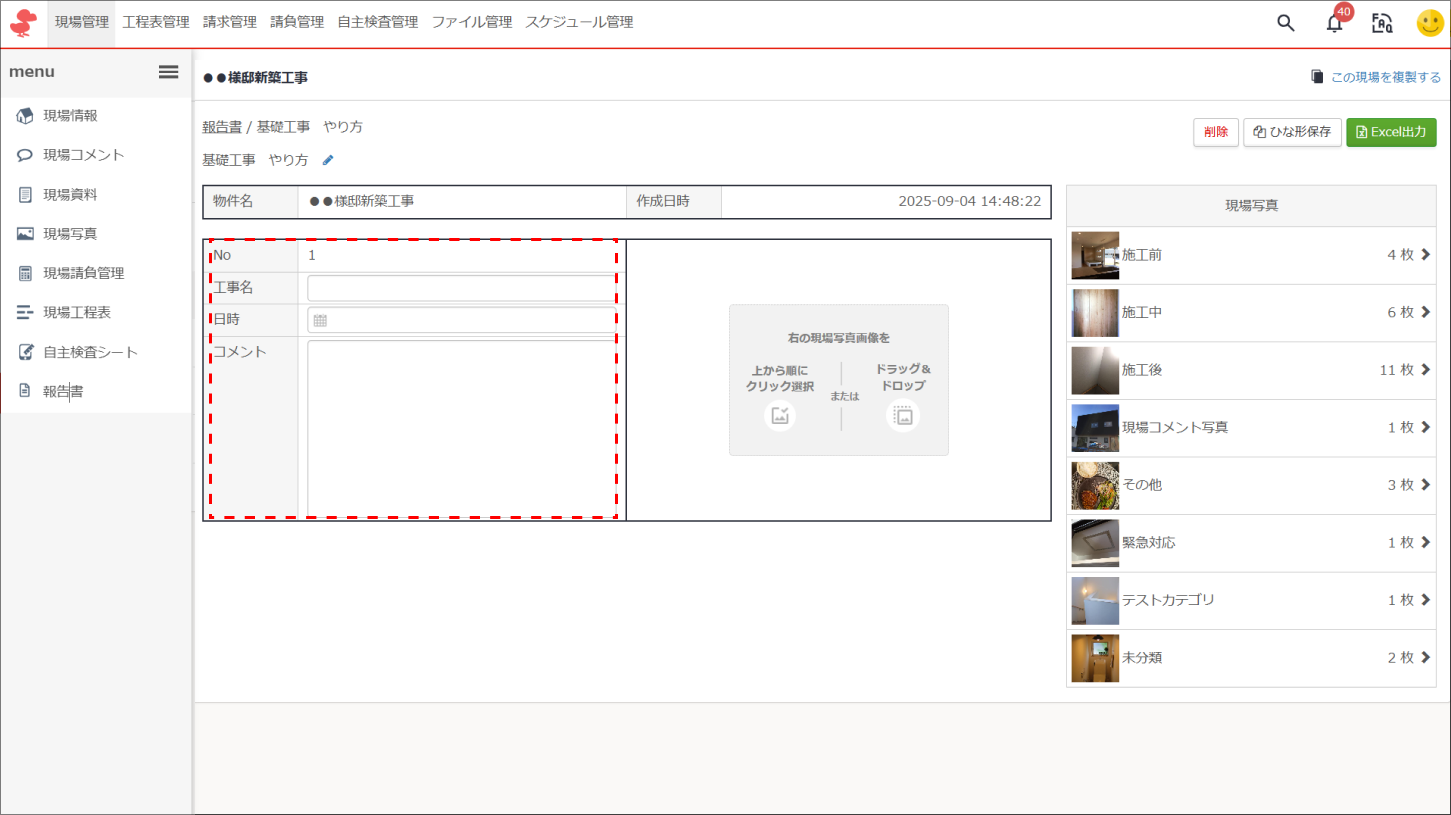Screen dimensions: 1451x815
Task: Open the notifications bell
Action: tap(1334, 24)
